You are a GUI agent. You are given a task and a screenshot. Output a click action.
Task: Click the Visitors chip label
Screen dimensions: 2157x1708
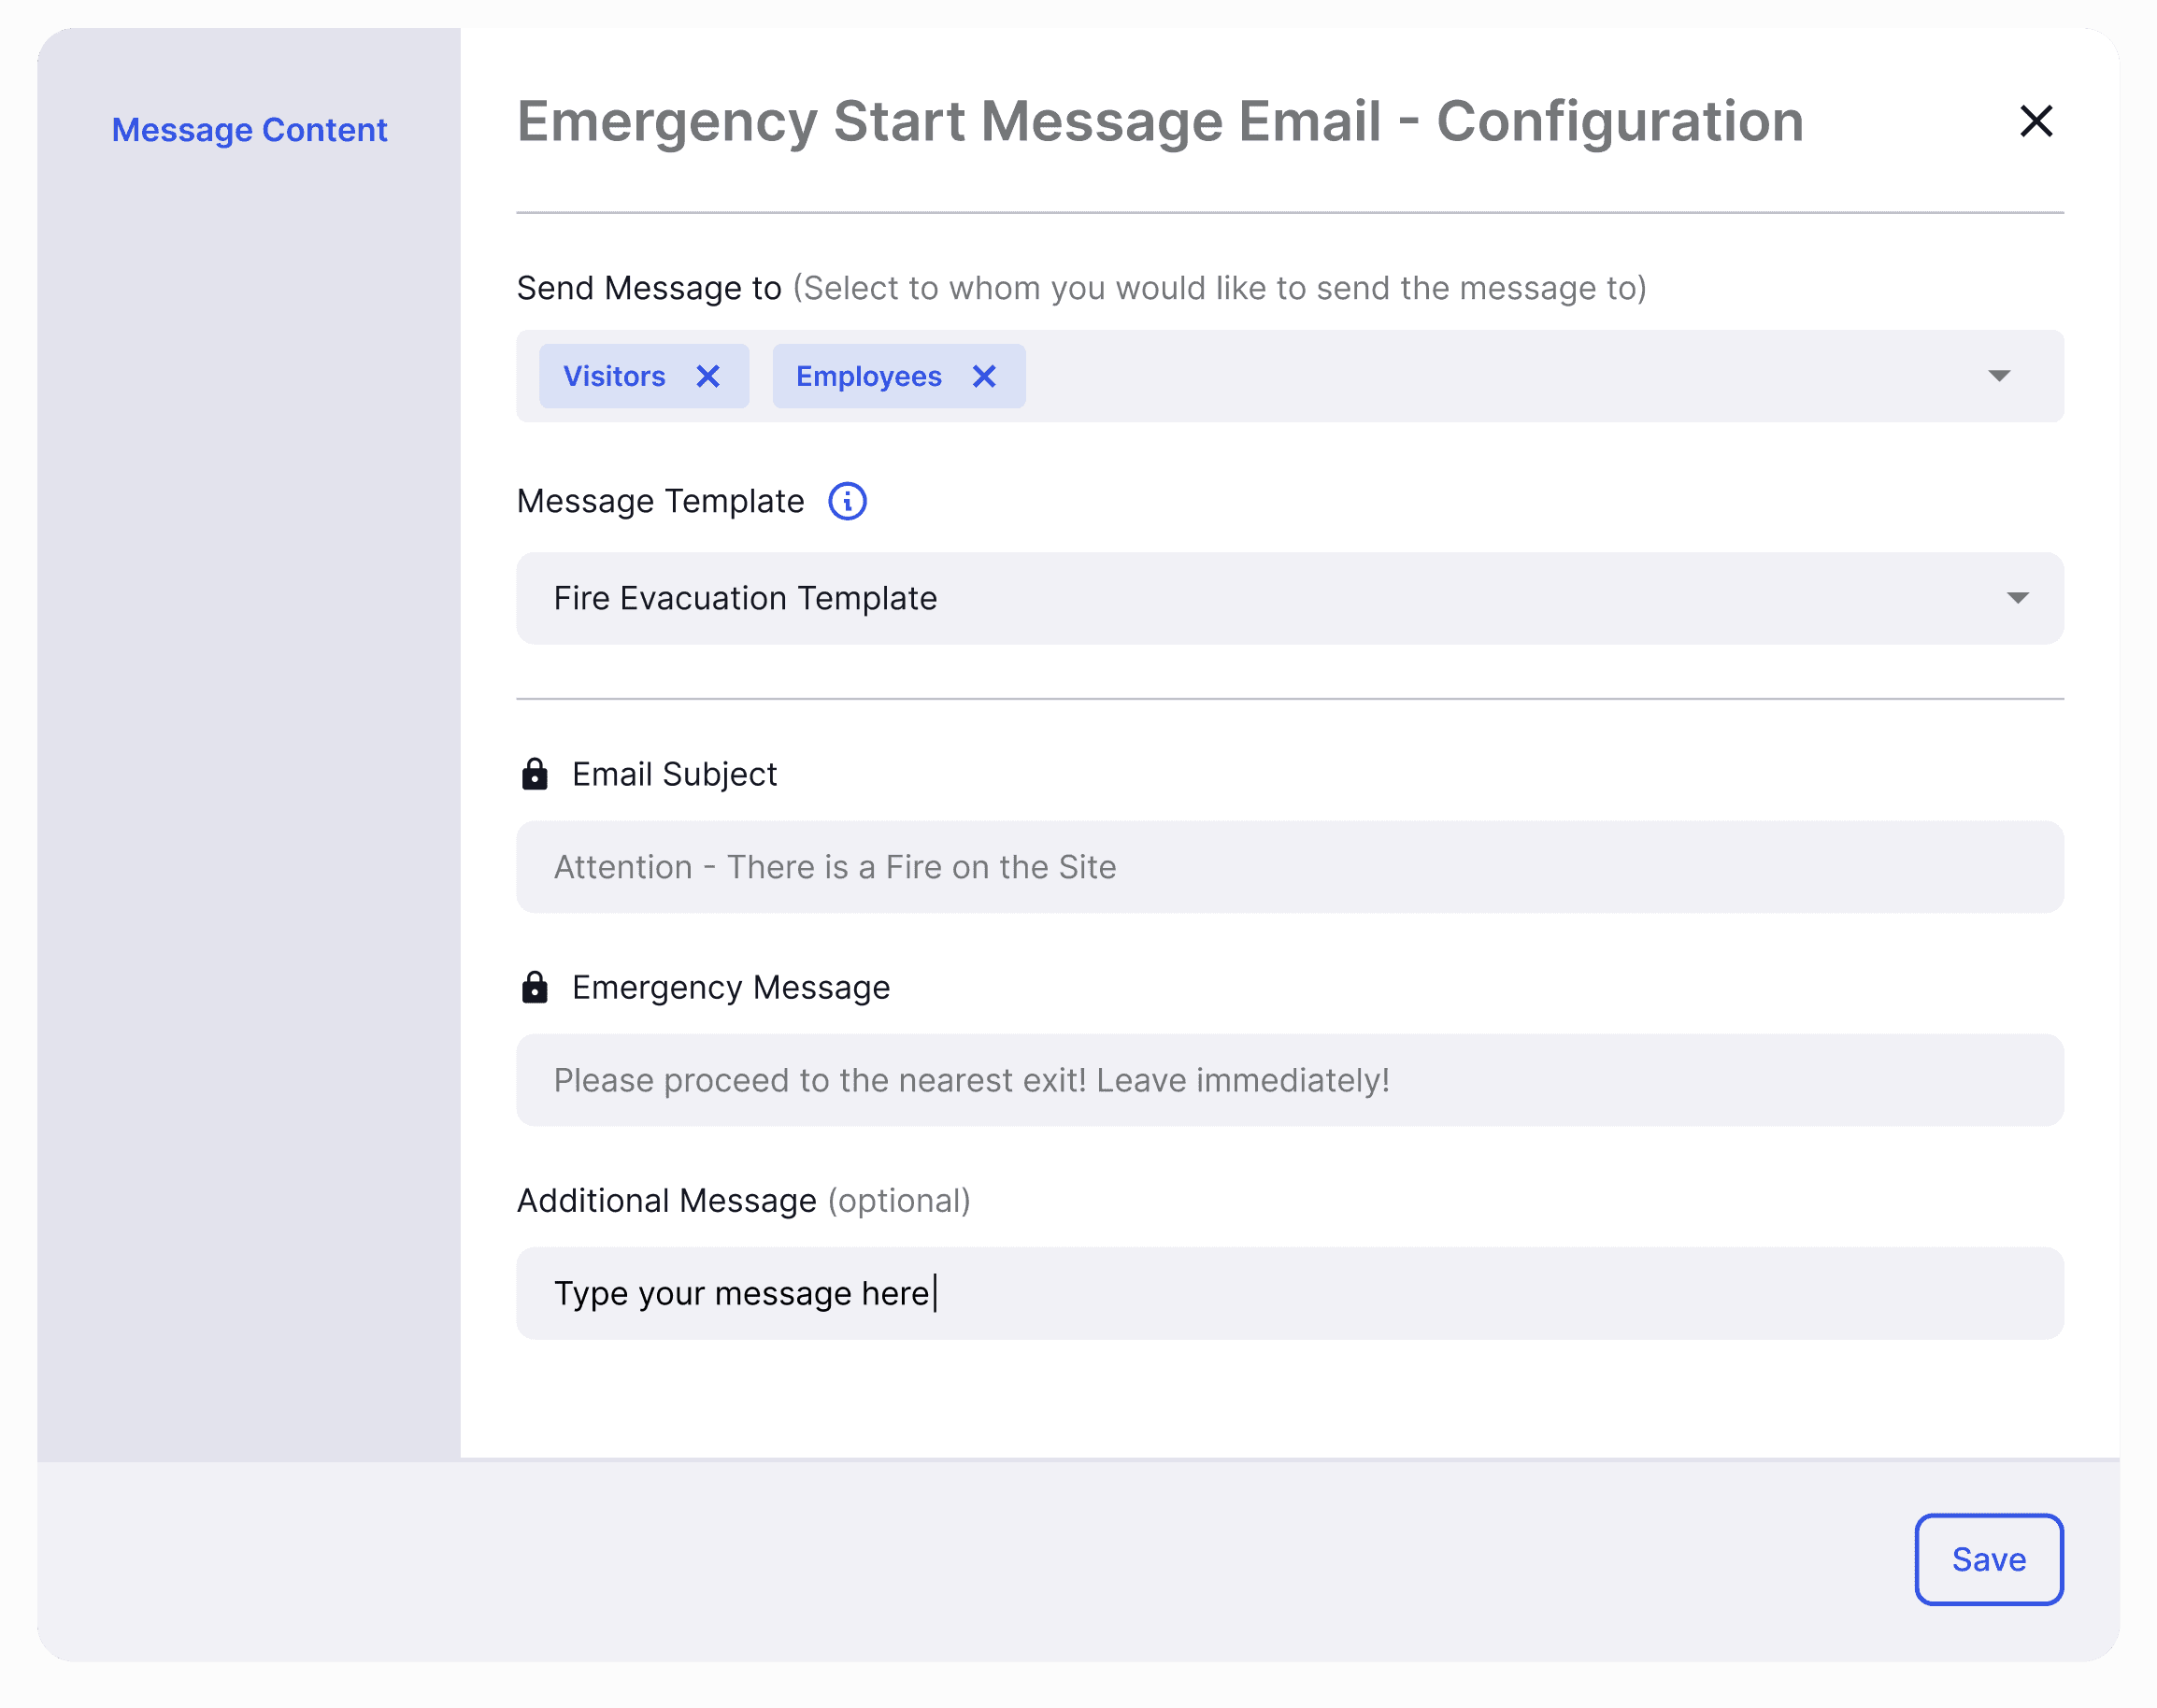tap(614, 376)
